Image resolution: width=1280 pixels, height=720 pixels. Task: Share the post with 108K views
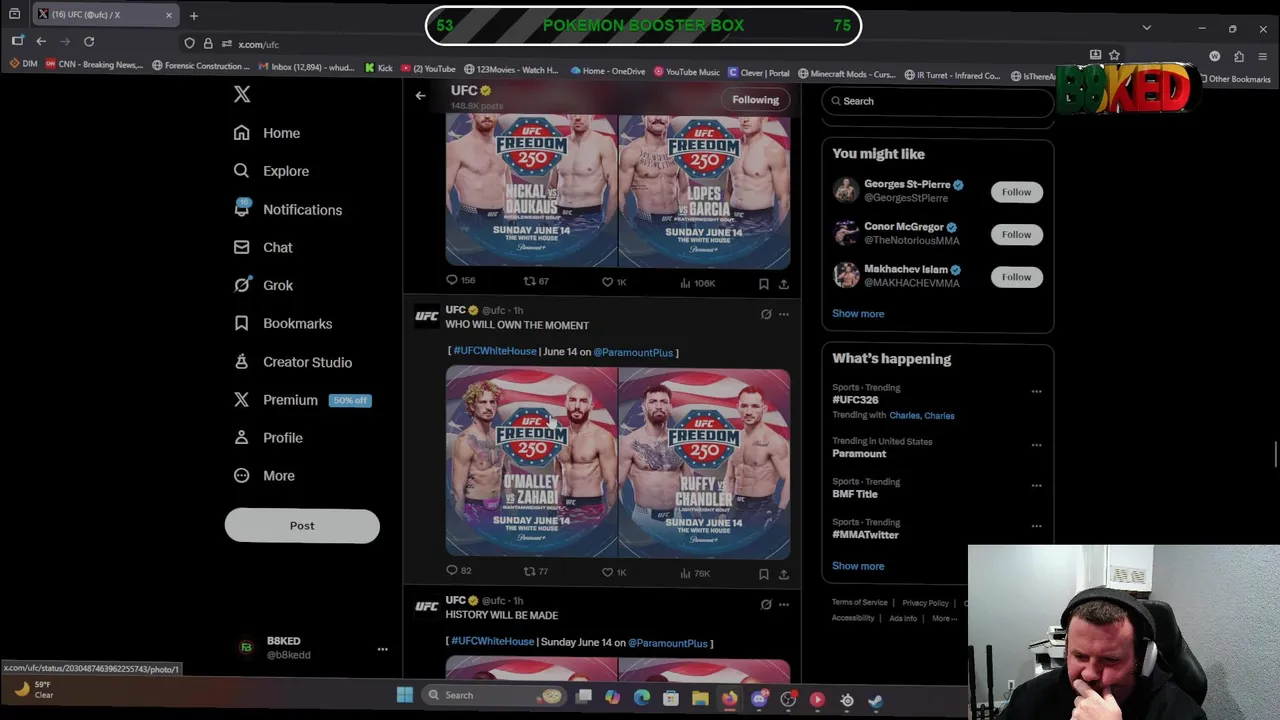(783, 284)
